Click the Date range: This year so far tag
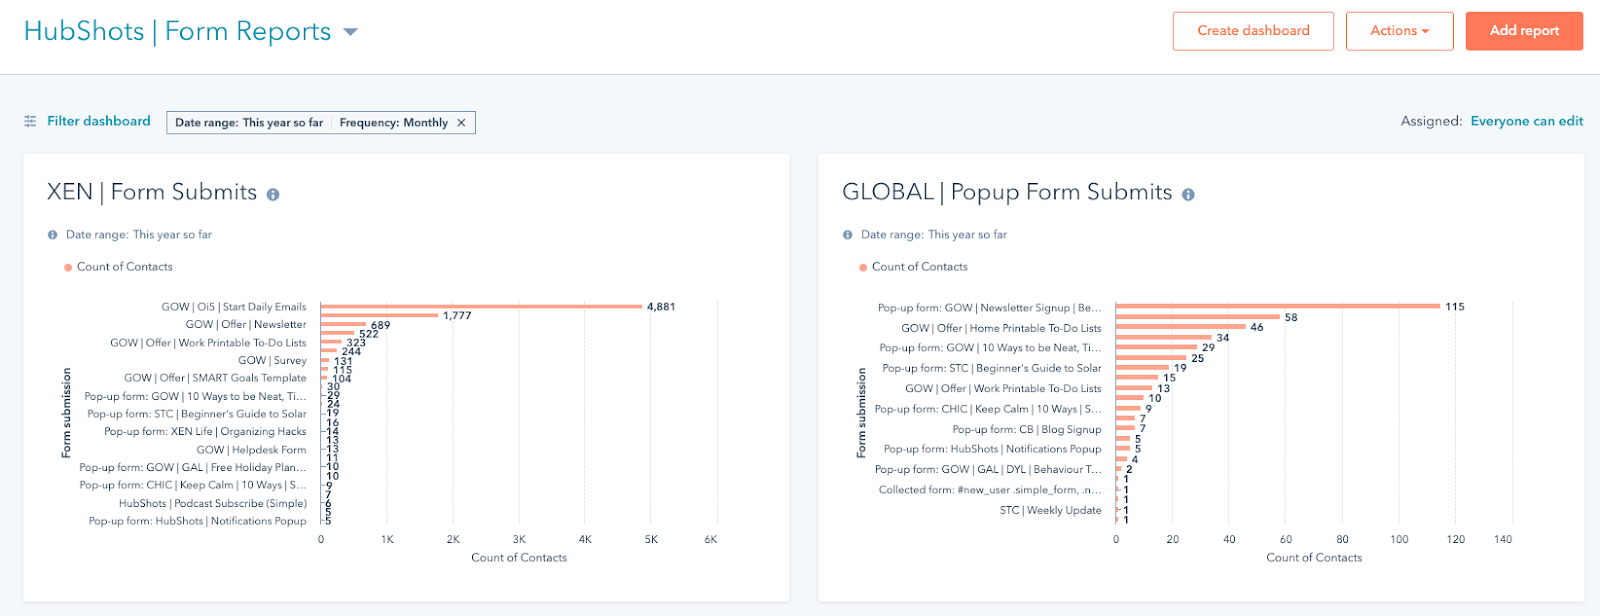1600x616 pixels. (249, 123)
